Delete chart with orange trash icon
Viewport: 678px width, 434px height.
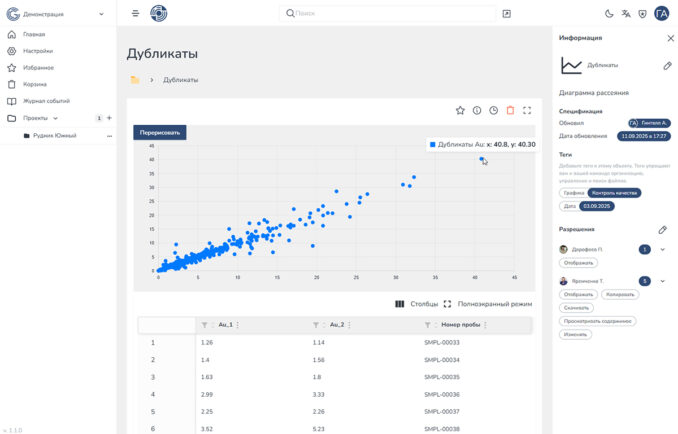coord(510,110)
